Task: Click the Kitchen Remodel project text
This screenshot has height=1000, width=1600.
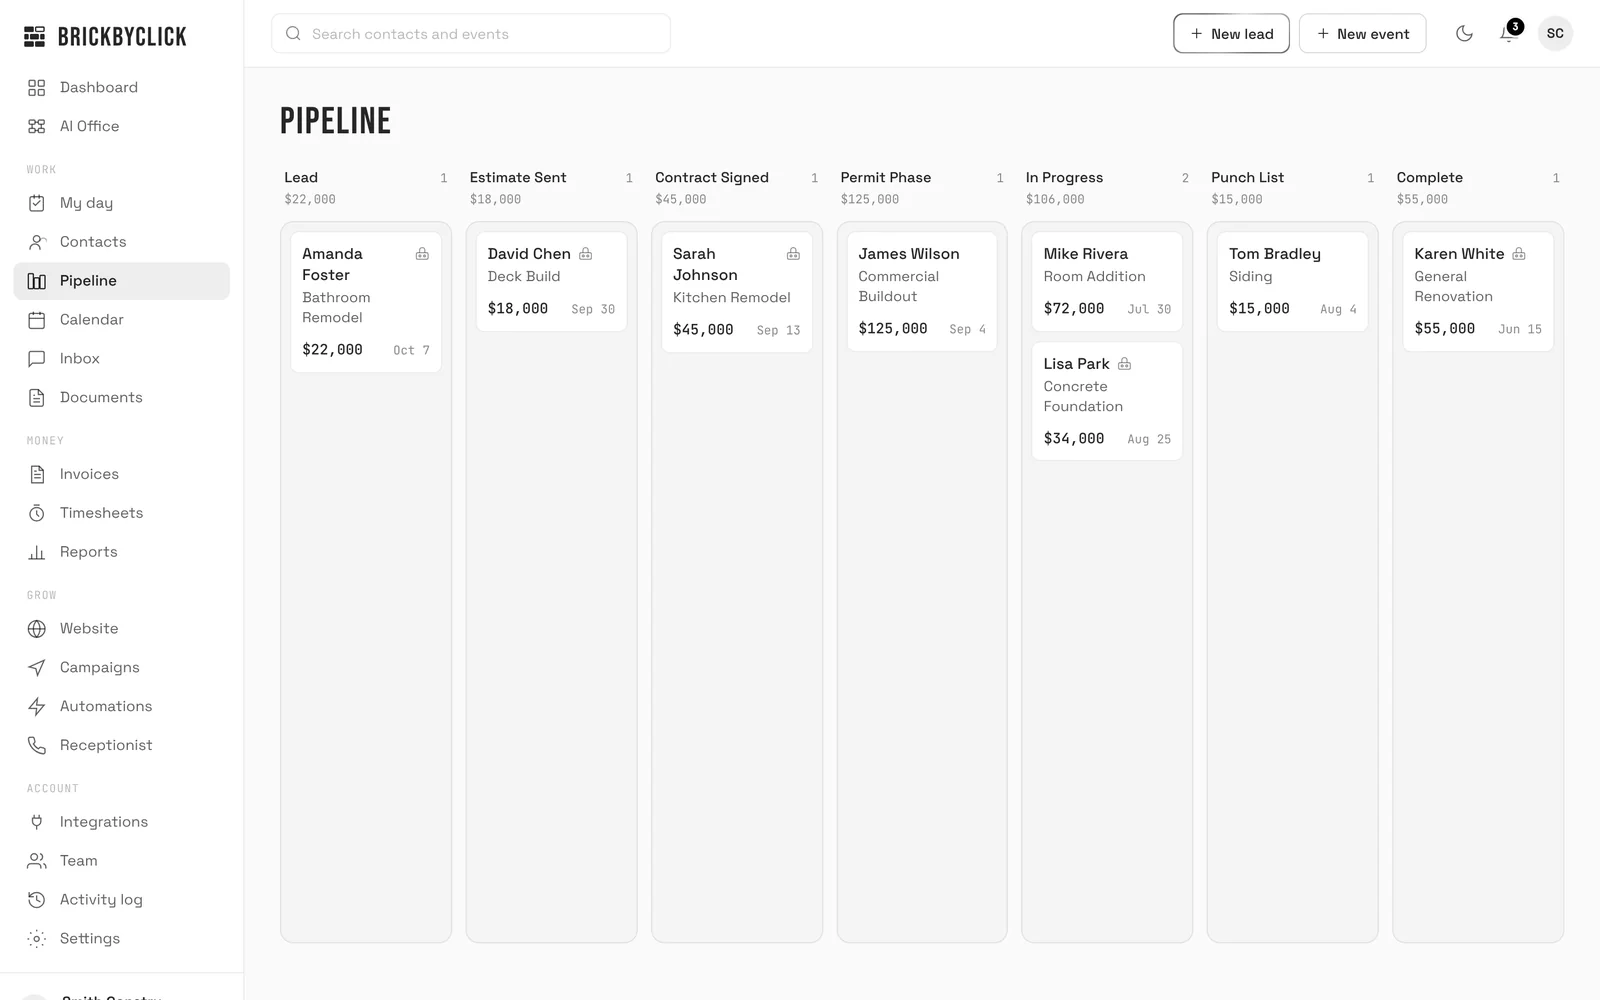Action: pyautogui.click(x=732, y=298)
